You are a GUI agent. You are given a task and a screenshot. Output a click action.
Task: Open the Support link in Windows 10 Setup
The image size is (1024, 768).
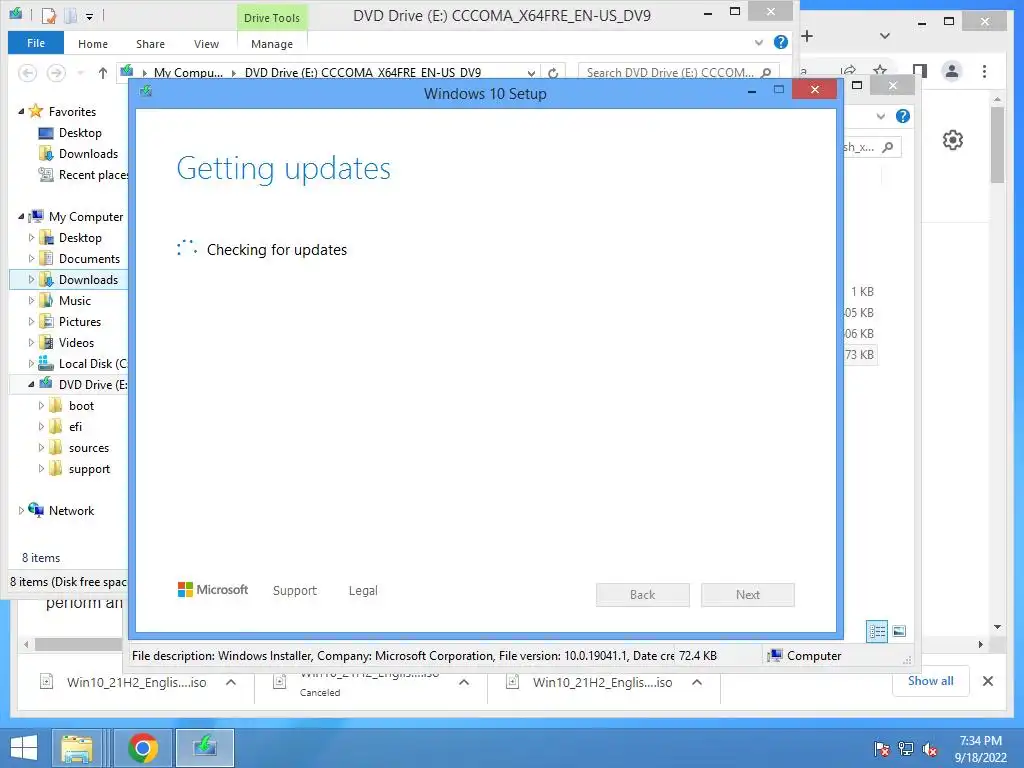click(295, 590)
